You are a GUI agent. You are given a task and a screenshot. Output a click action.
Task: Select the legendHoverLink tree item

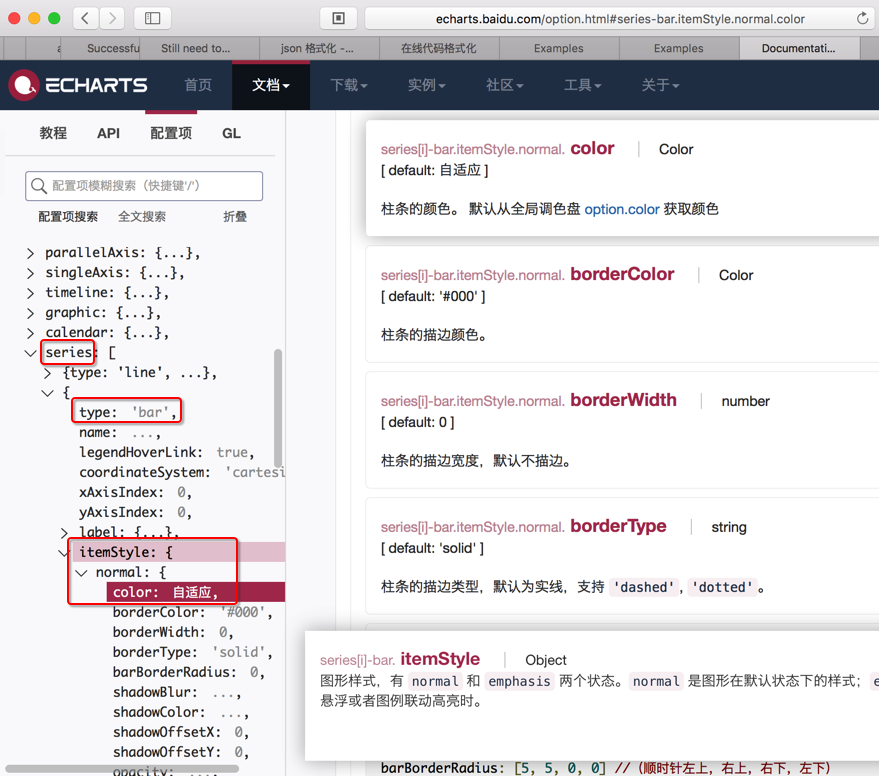click(166, 452)
